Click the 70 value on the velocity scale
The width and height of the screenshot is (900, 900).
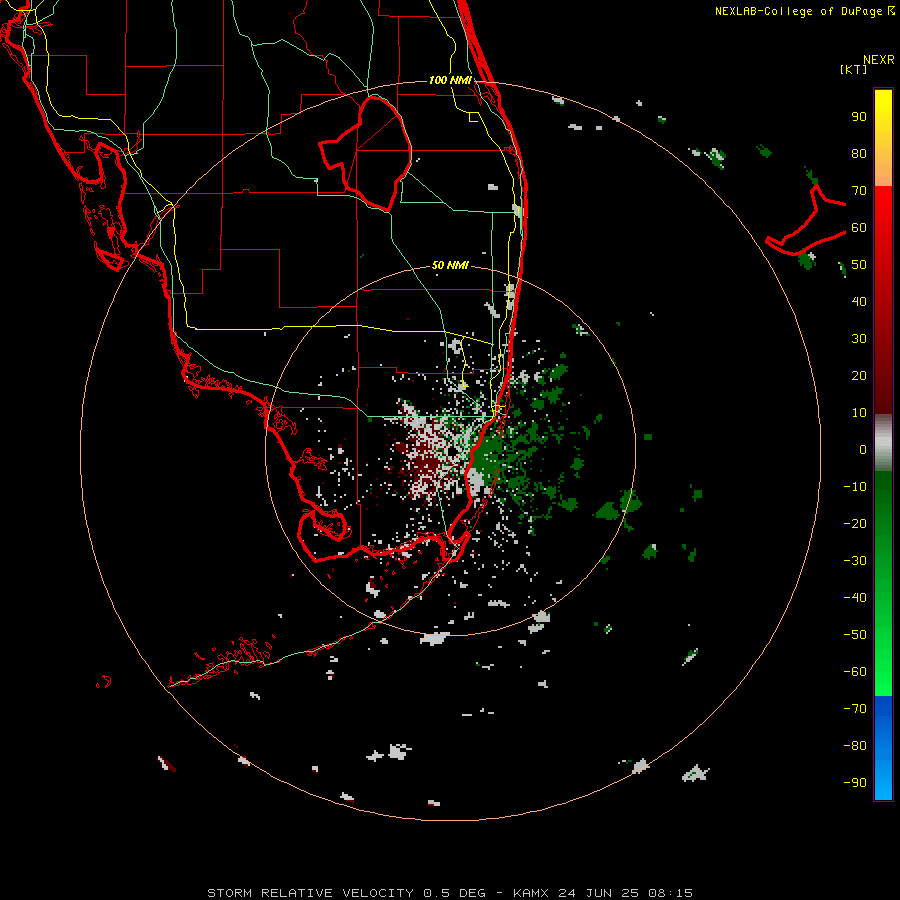tap(859, 191)
